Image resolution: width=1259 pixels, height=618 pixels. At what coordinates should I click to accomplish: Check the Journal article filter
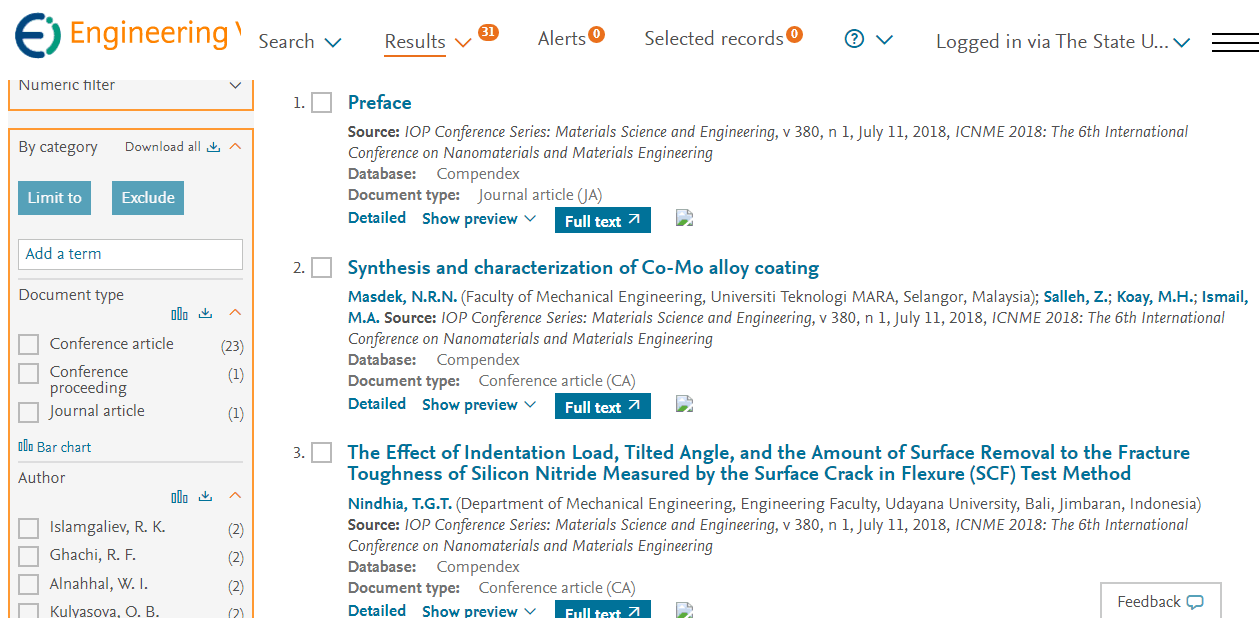[29, 412]
